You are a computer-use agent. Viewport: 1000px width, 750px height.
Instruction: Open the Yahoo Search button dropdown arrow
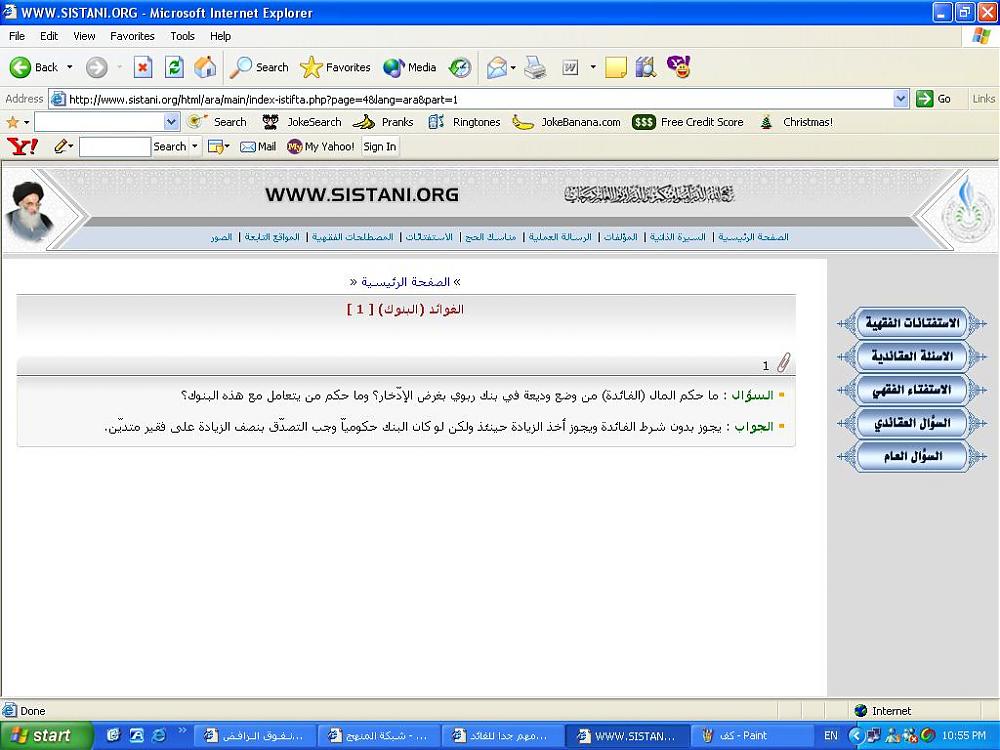pyautogui.click(x=195, y=147)
